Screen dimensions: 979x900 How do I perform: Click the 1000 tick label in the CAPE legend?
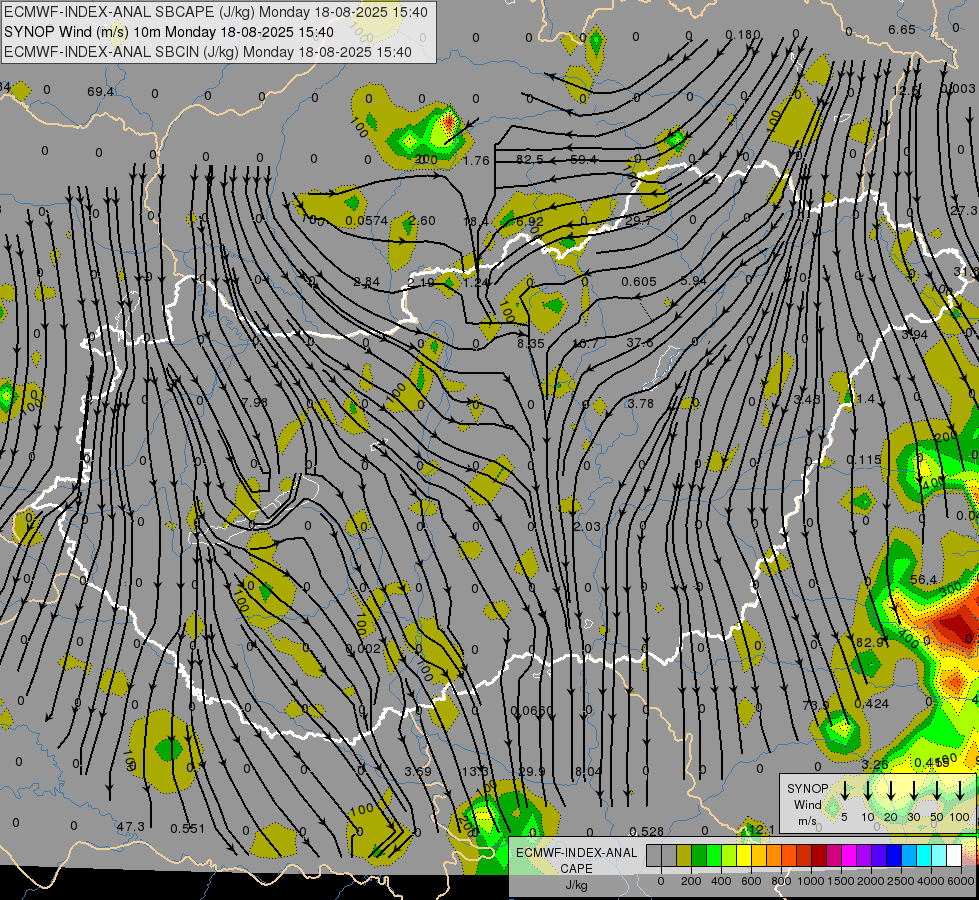click(x=811, y=881)
